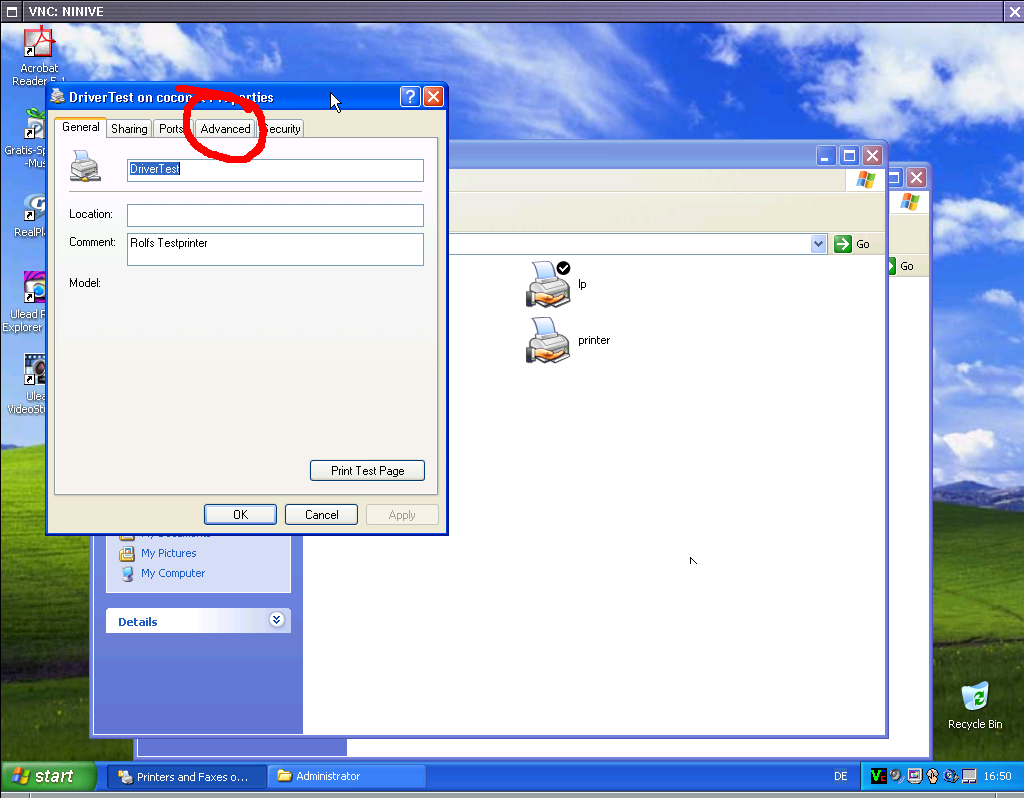Switch to the Sharing tab
Viewport: 1024px width, 798px height.
129,129
